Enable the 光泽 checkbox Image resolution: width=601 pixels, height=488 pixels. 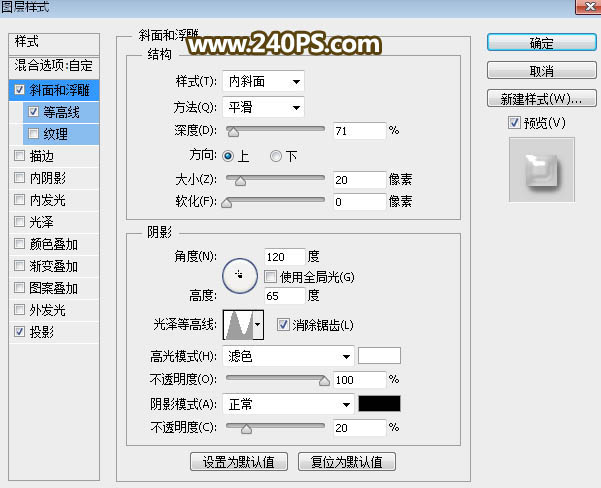(x=19, y=221)
